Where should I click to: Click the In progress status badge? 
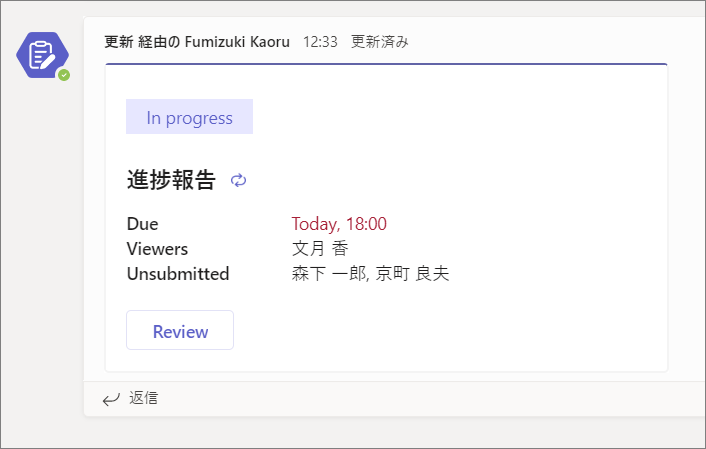[x=190, y=117]
